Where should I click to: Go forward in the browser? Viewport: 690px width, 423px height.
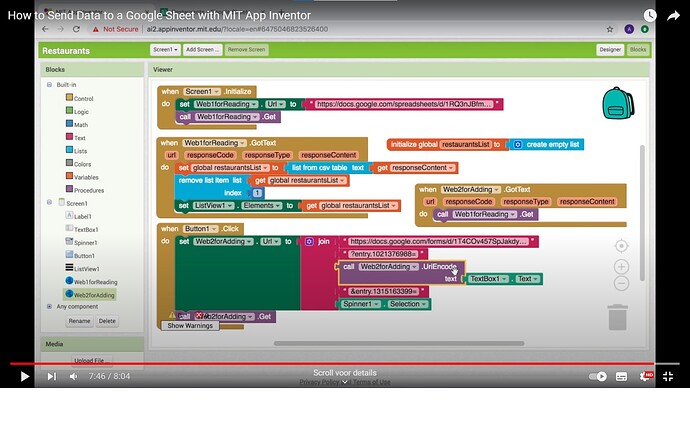(60, 29)
